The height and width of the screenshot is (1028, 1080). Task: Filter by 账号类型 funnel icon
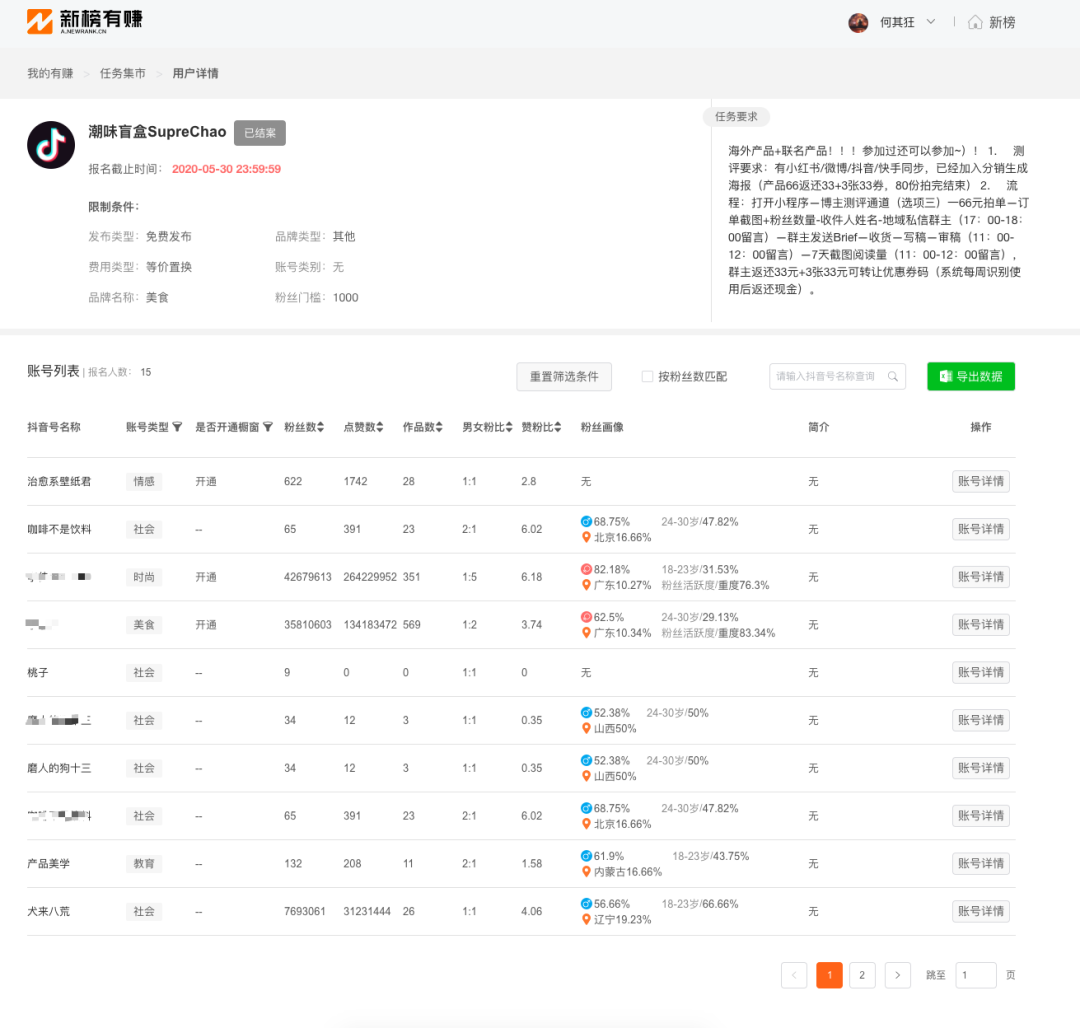pos(177,427)
